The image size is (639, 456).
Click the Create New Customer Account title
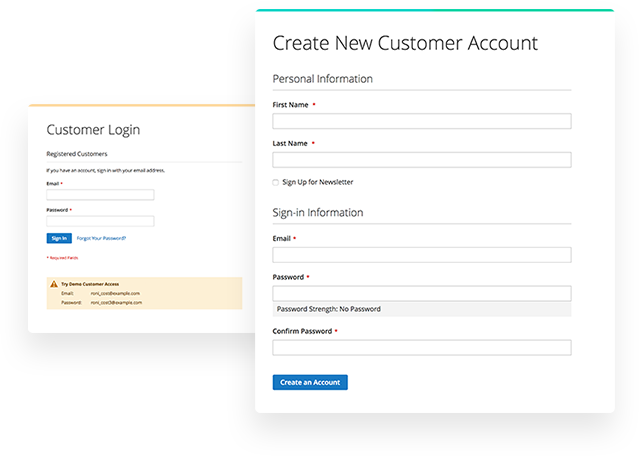point(405,43)
